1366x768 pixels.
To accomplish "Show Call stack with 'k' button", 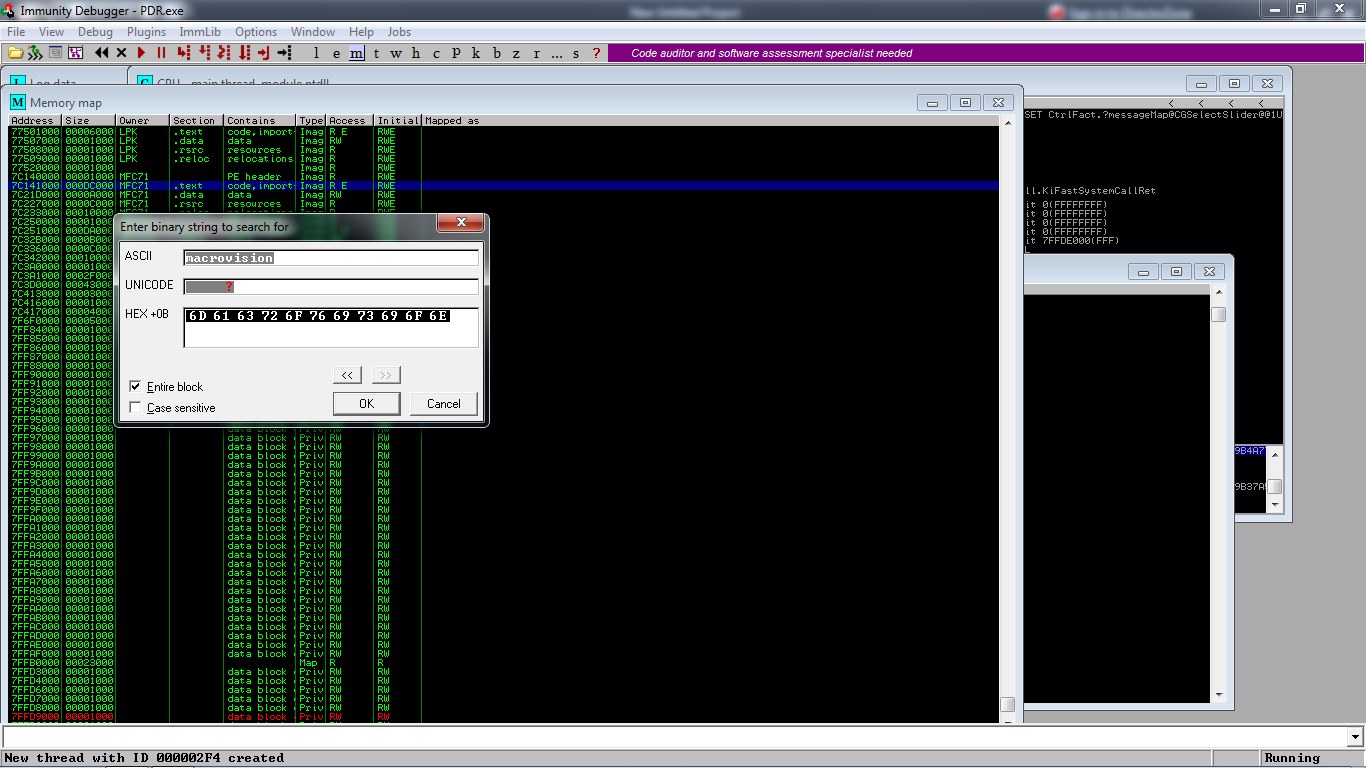I will pyautogui.click(x=476, y=53).
